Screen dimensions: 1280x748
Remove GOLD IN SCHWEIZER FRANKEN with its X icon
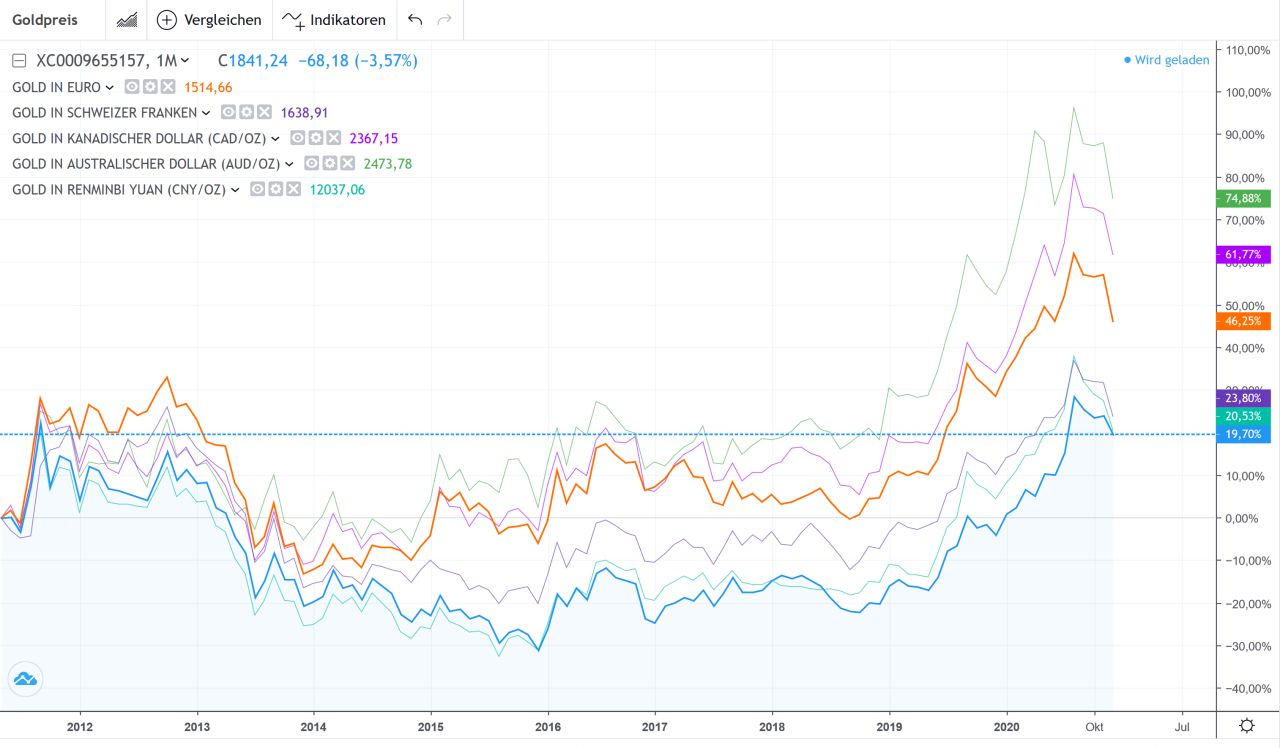[263, 113]
